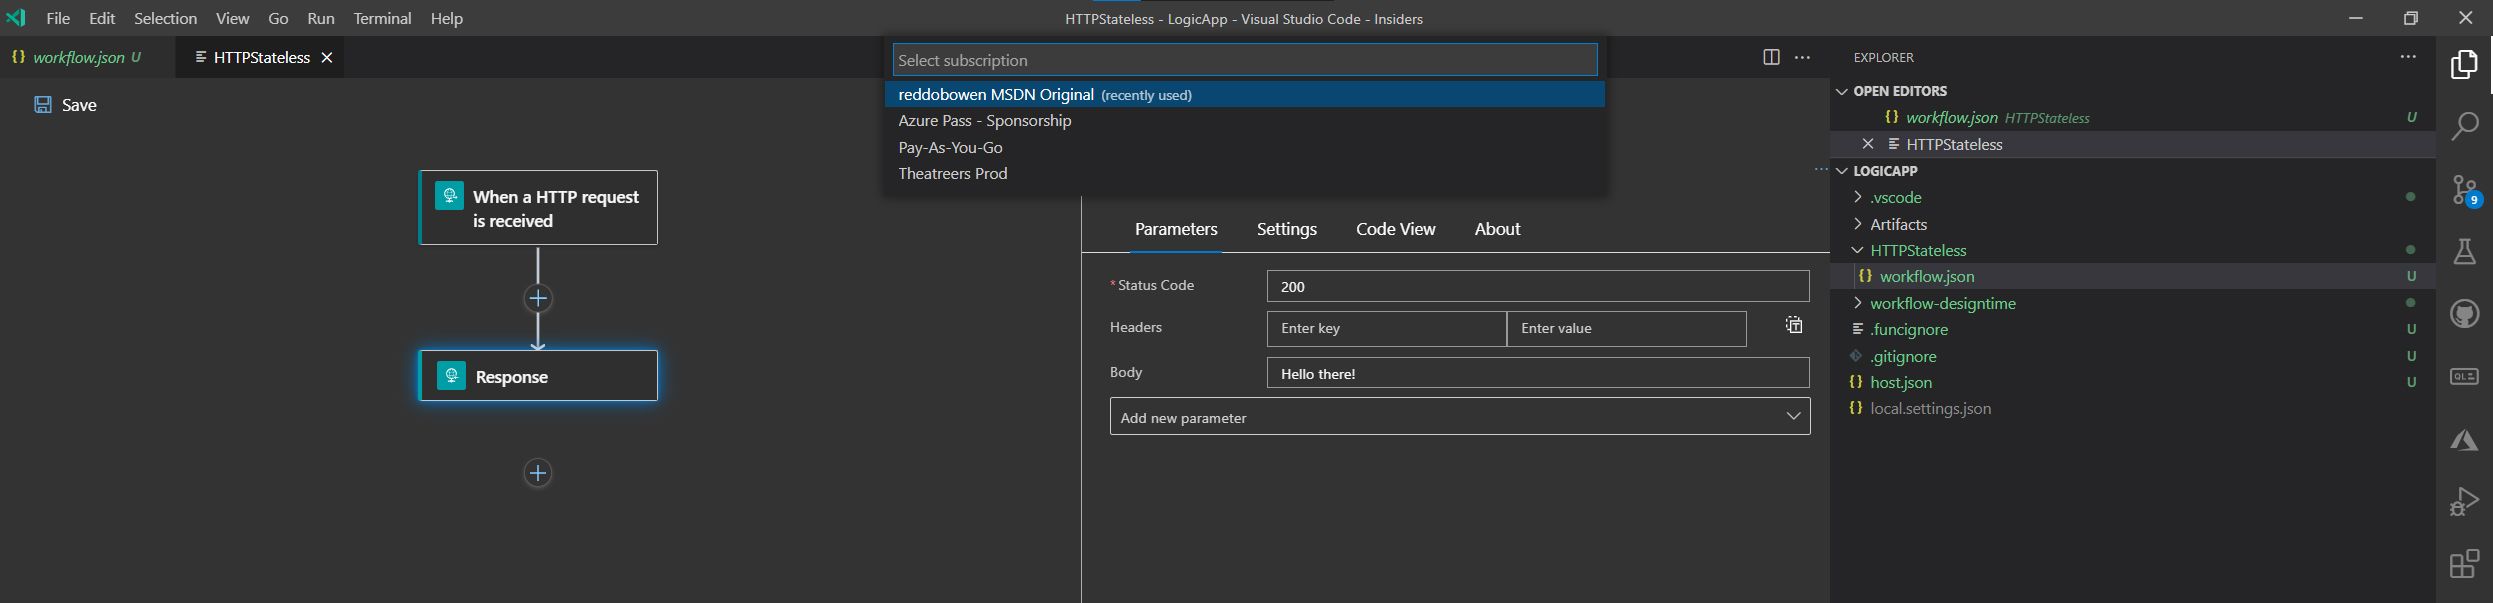Expand the .vscode folder

(1858, 197)
